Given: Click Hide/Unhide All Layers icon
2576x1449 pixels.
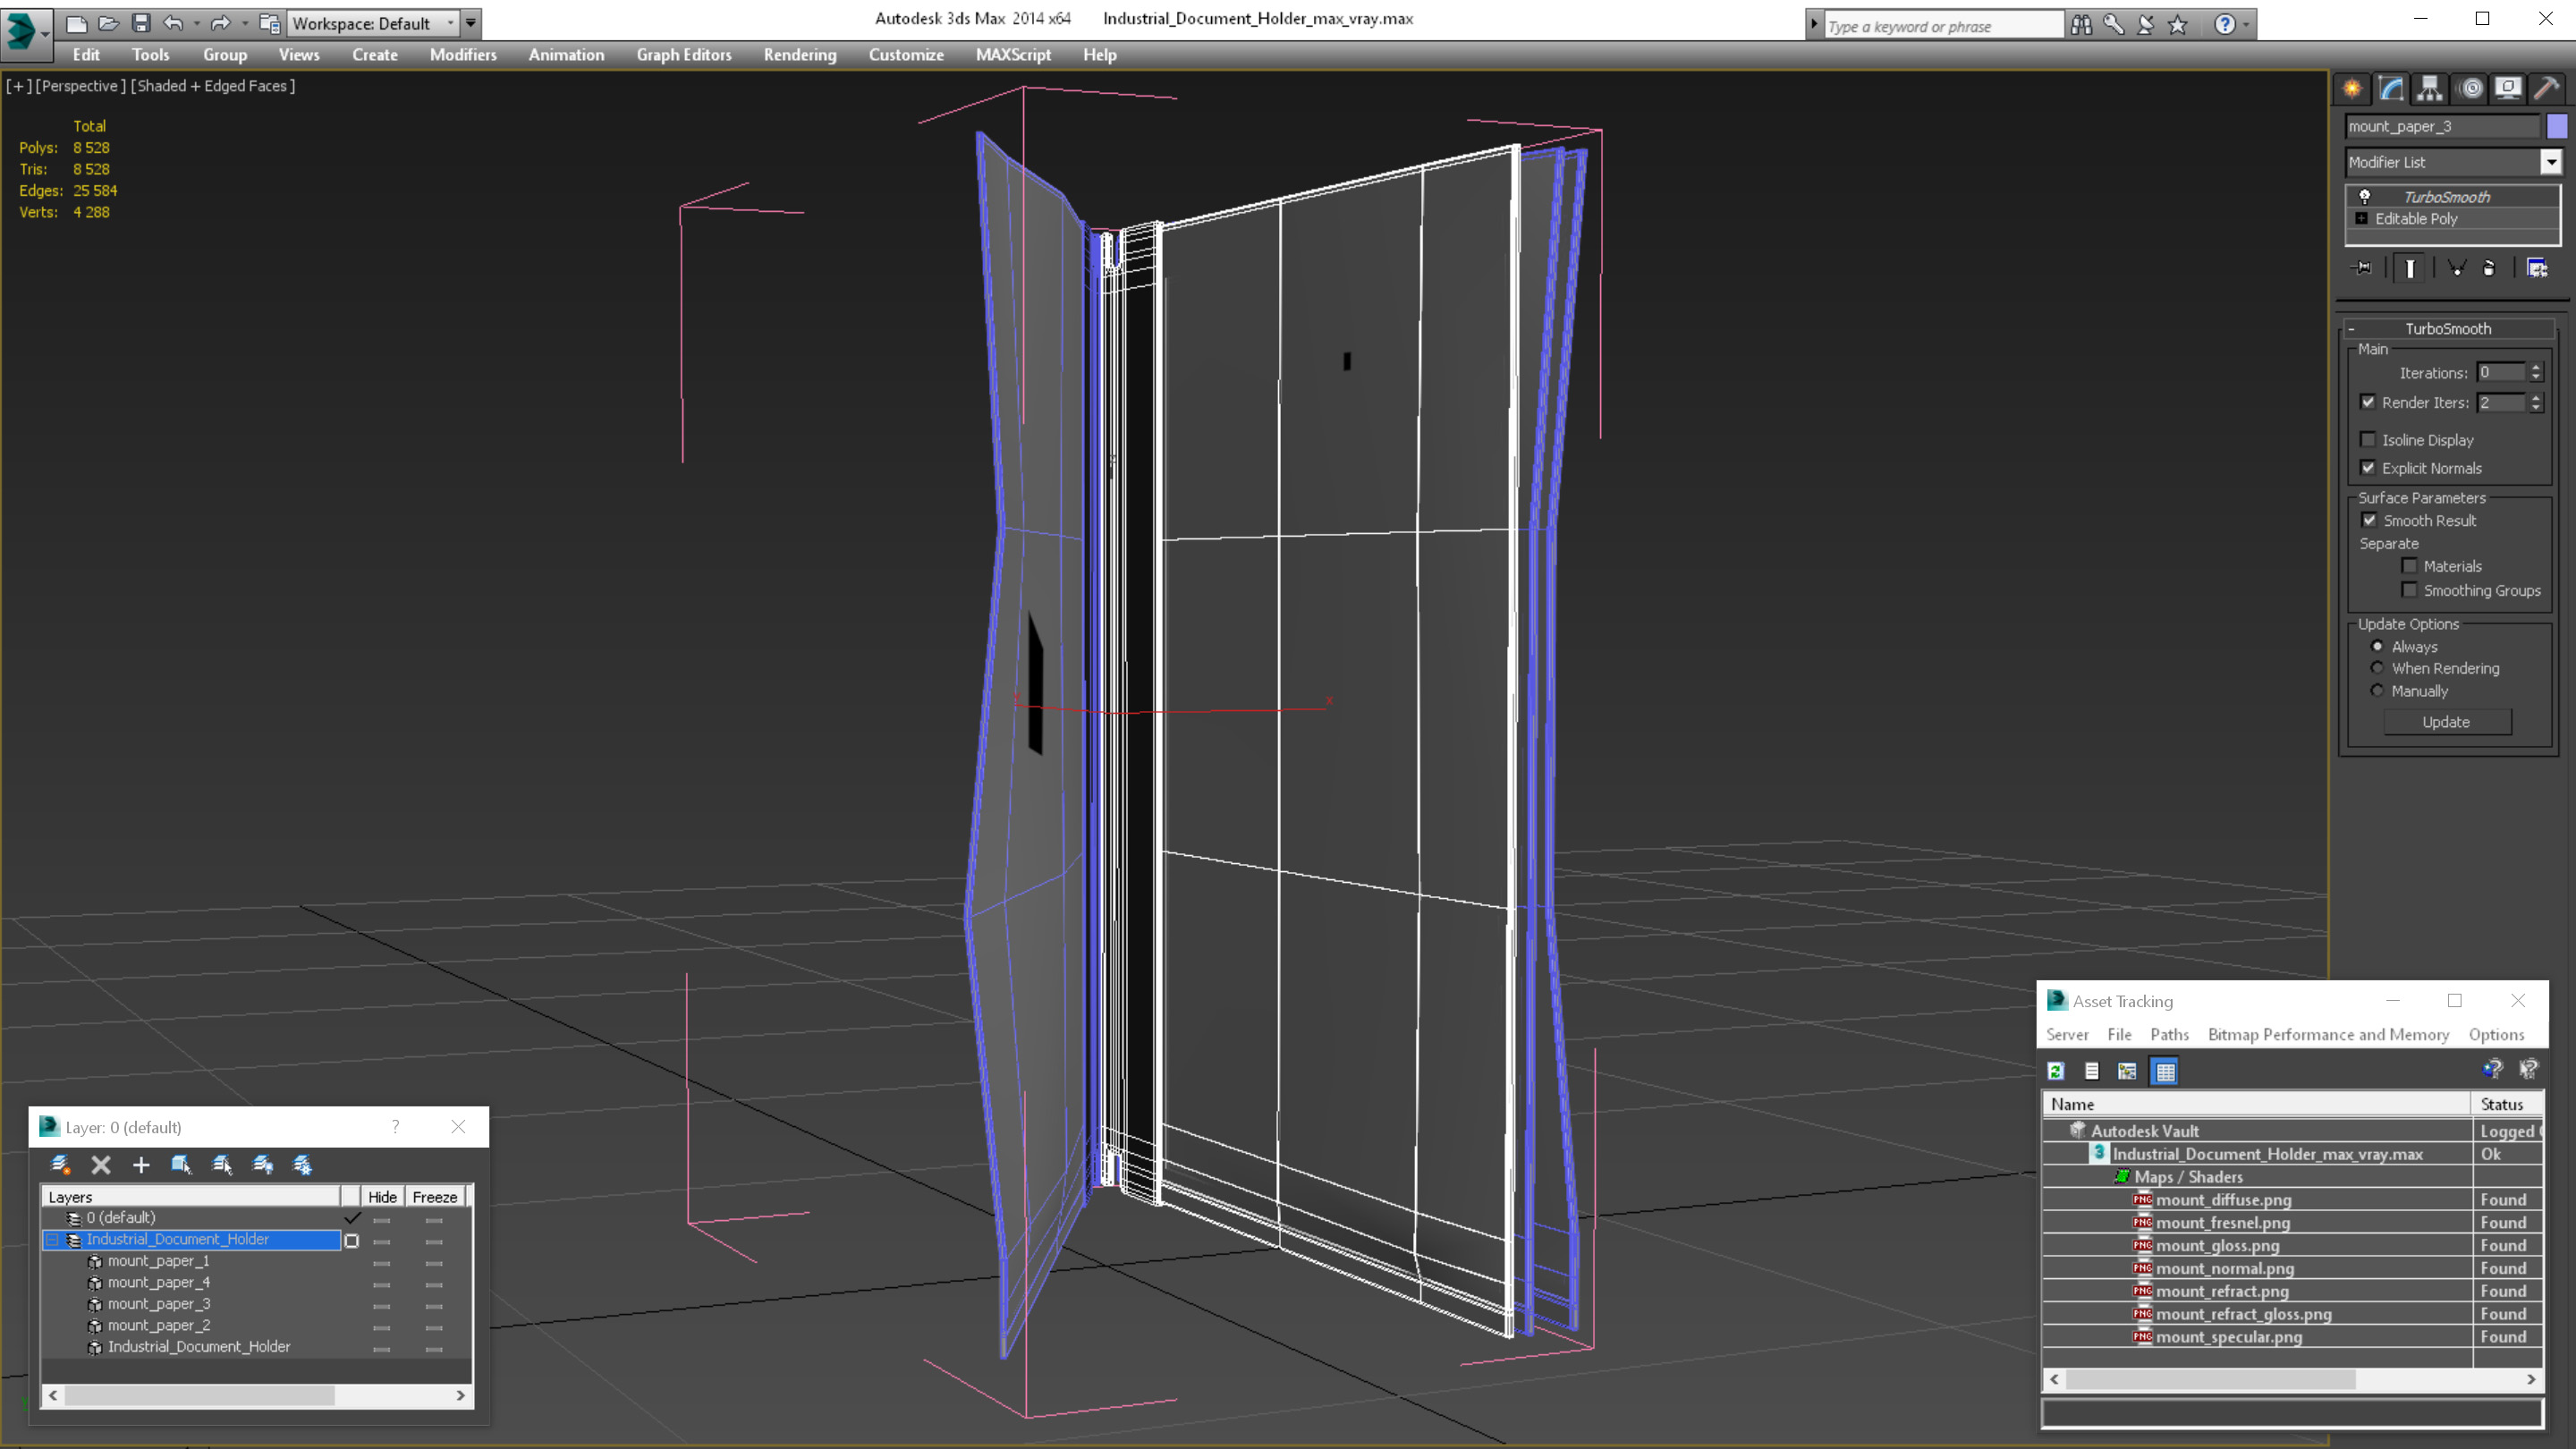Looking at the screenshot, I should (263, 1165).
